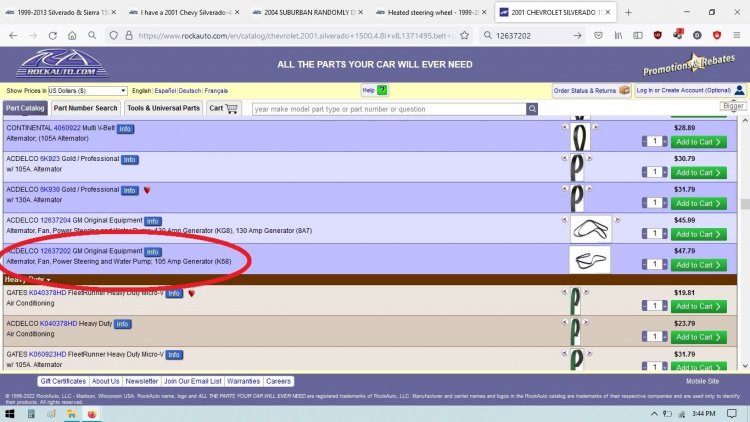
Task: Decrease quantity for CONTINENTAL 4060922 belt
Action: tap(644, 142)
